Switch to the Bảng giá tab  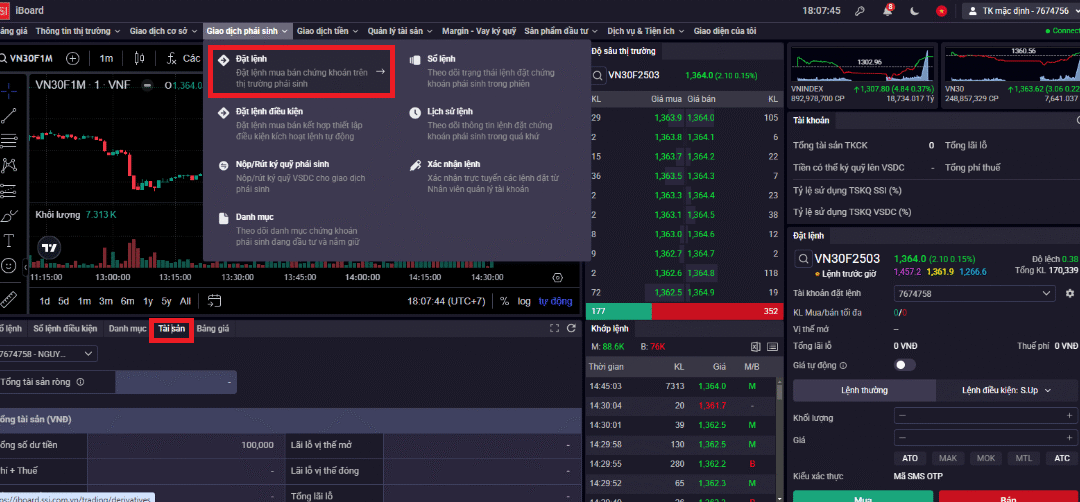point(213,328)
